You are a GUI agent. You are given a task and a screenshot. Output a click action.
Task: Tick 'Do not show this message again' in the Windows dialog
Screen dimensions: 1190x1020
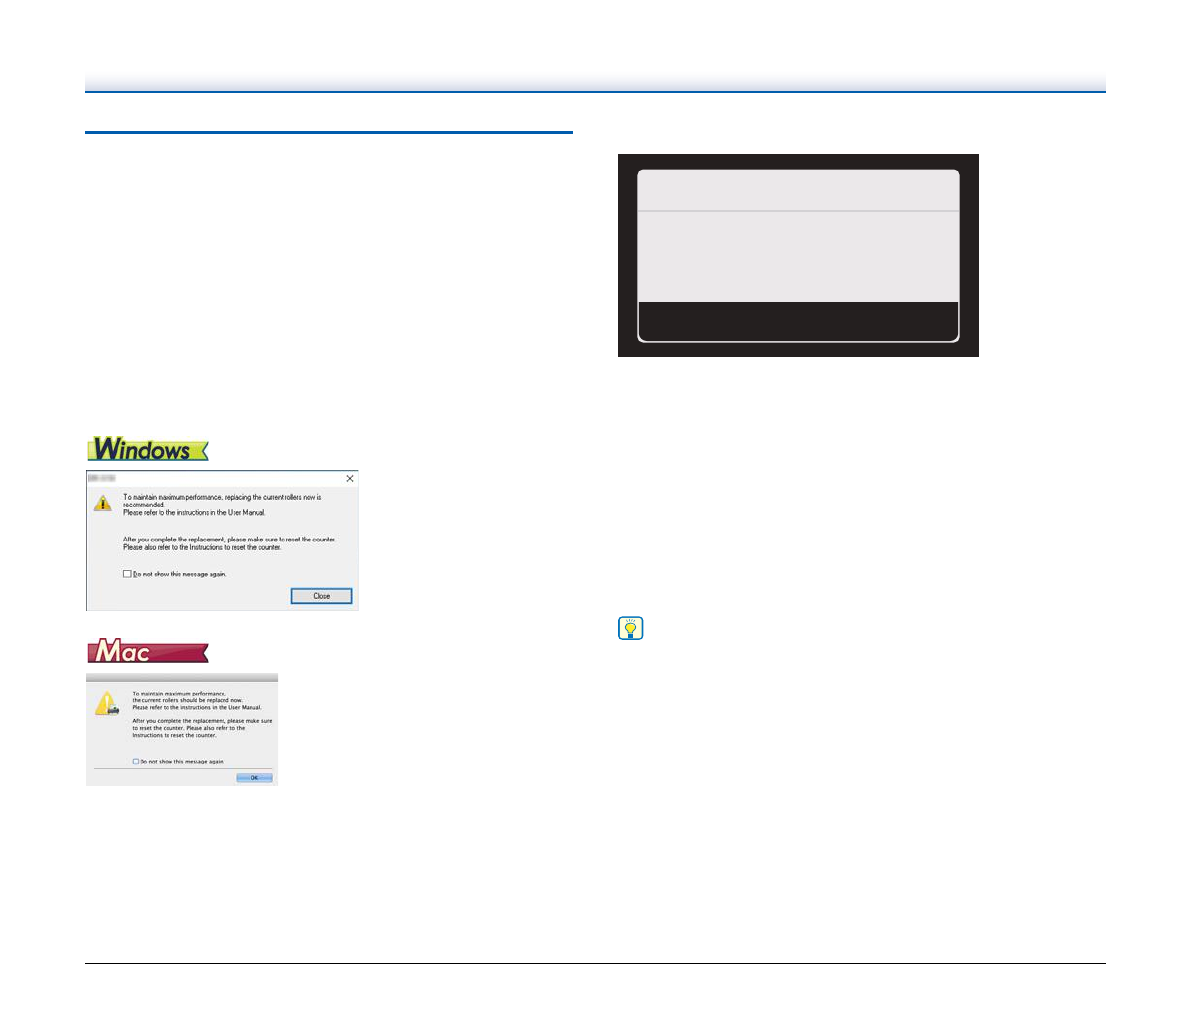tap(127, 574)
